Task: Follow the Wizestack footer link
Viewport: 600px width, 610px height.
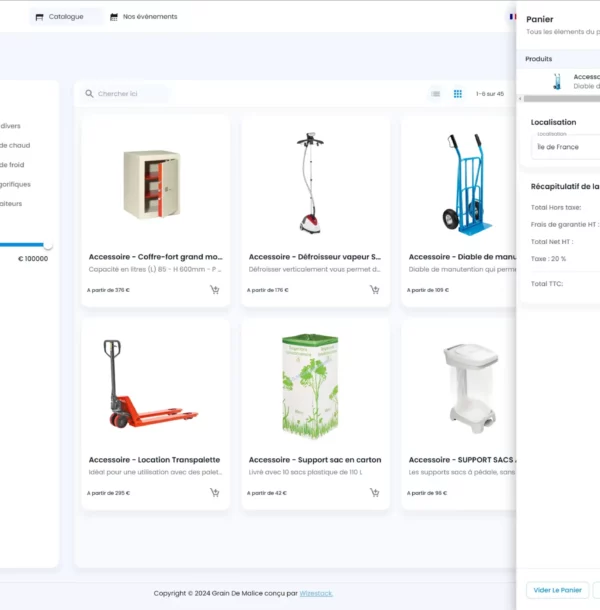Action: [x=317, y=593]
